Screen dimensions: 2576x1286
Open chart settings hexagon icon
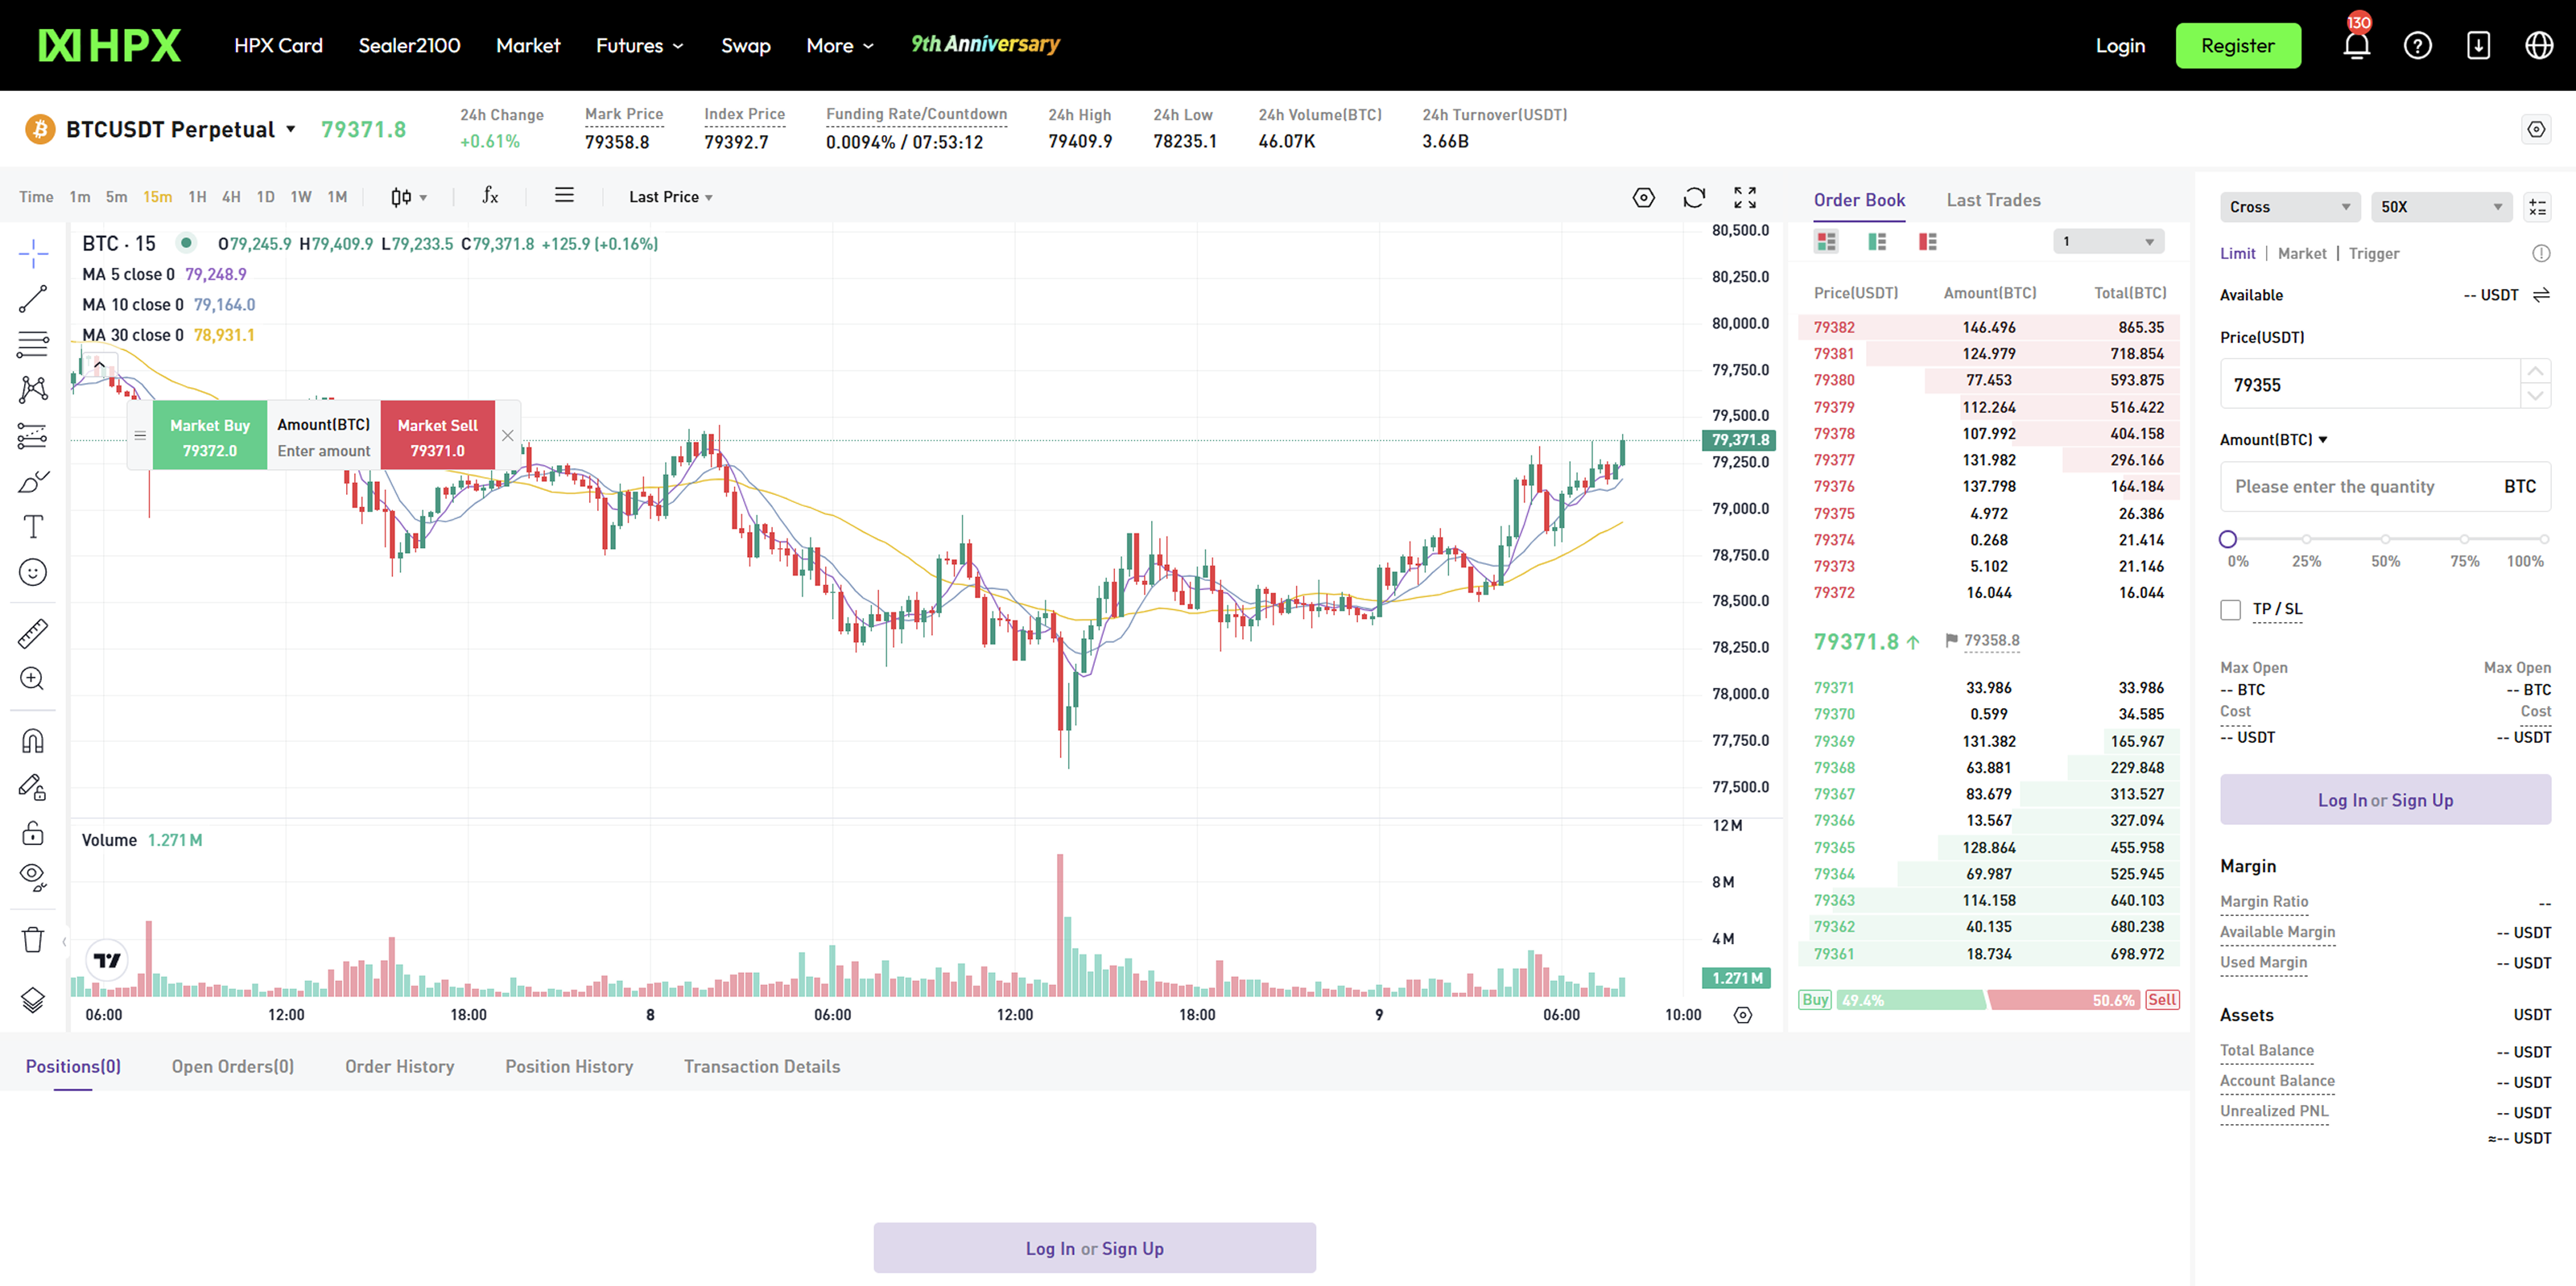point(1643,198)
